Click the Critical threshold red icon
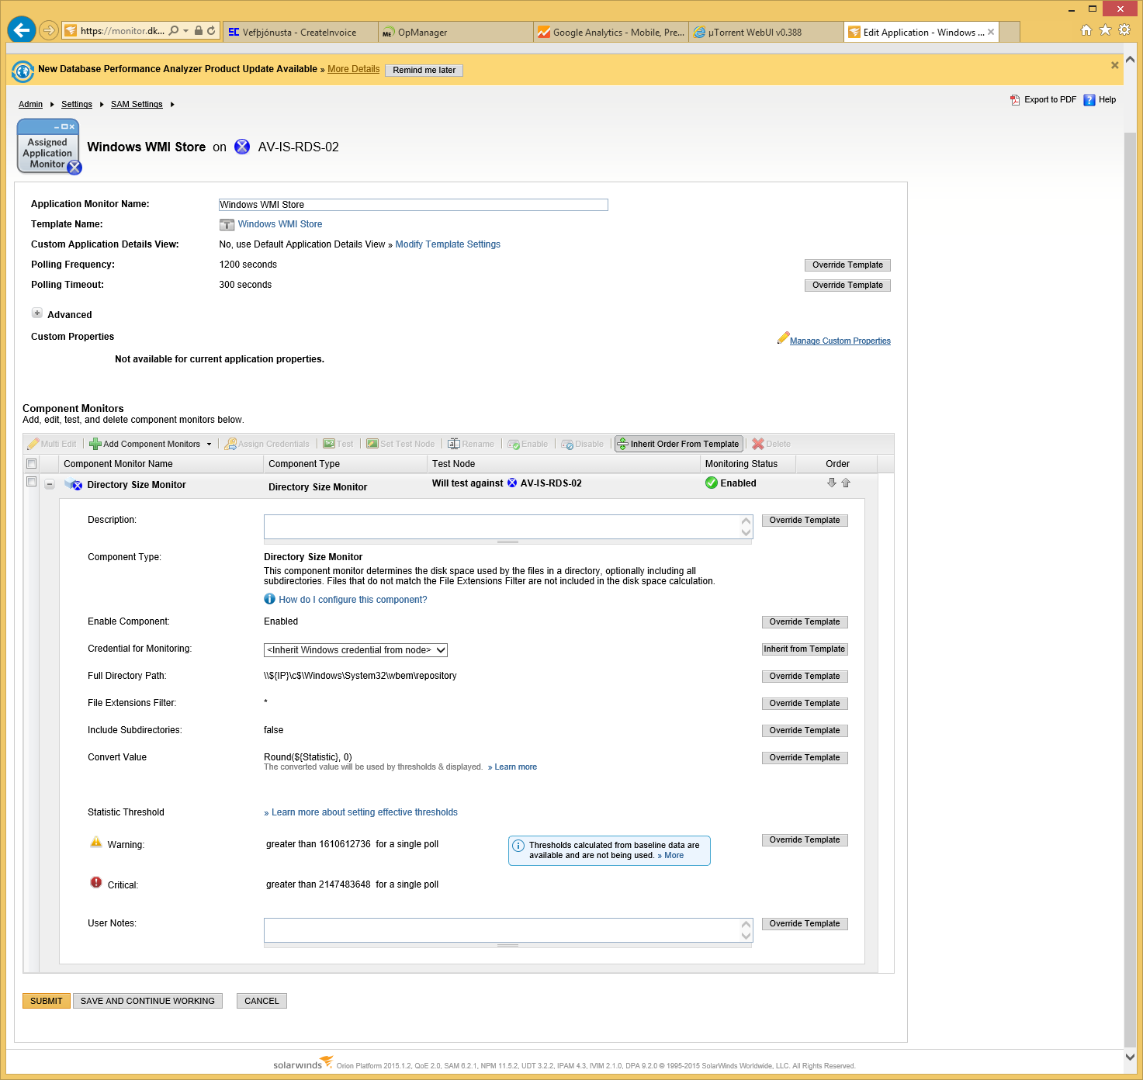Image resolution: width=1143 pixels, height=1080 pixels. tap(95, 883)
